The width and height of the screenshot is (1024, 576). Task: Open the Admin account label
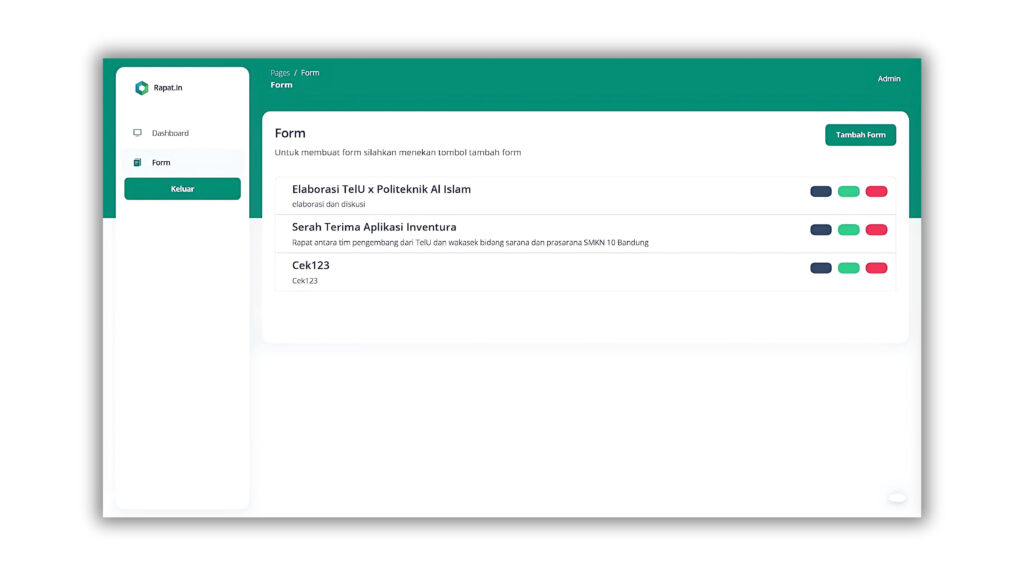889,78
